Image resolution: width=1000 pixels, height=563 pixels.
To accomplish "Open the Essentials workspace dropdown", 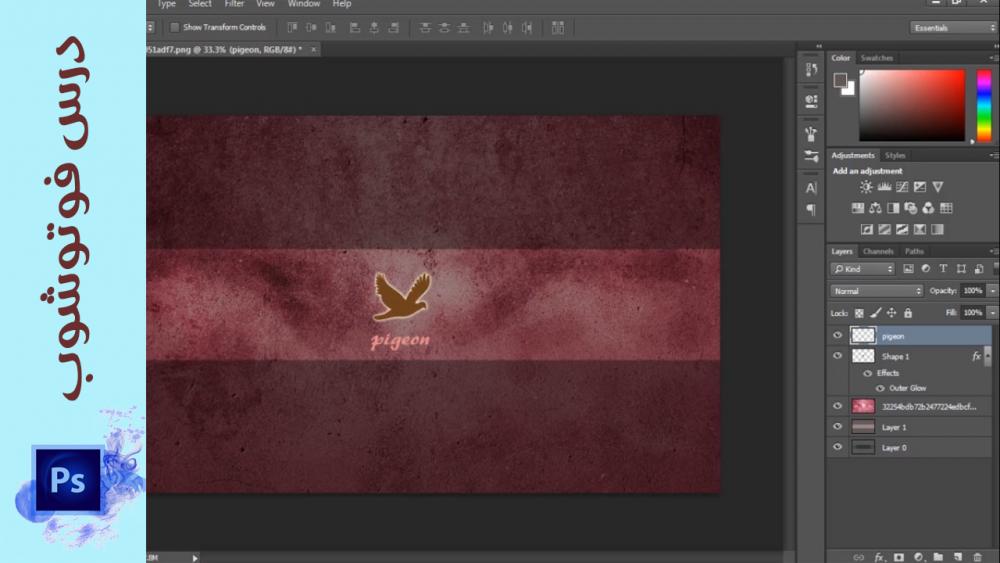I will pyautogui.click(x=952, y=28).
